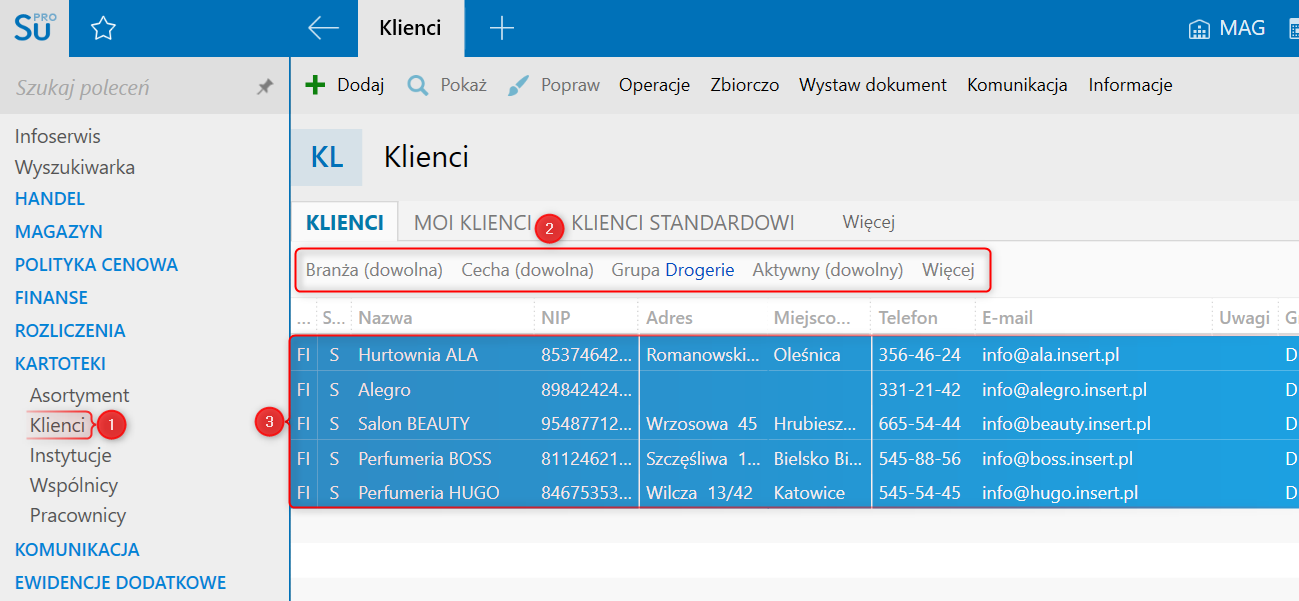
Task: Select the Salon BEAUTY row
Action: [x=795, y=423]
